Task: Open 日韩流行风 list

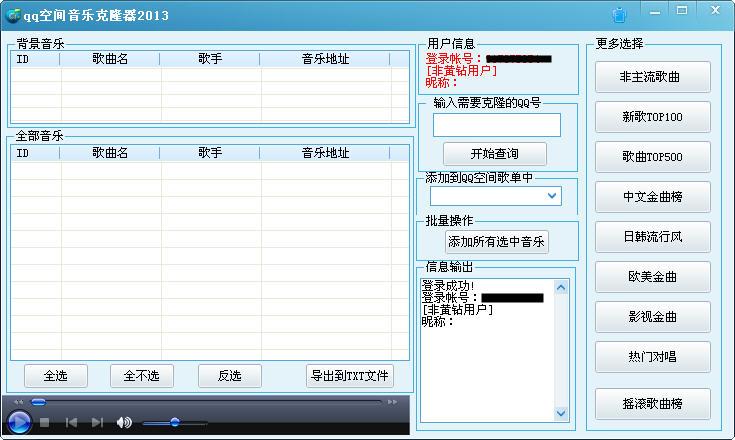Action: coord(652,237)
